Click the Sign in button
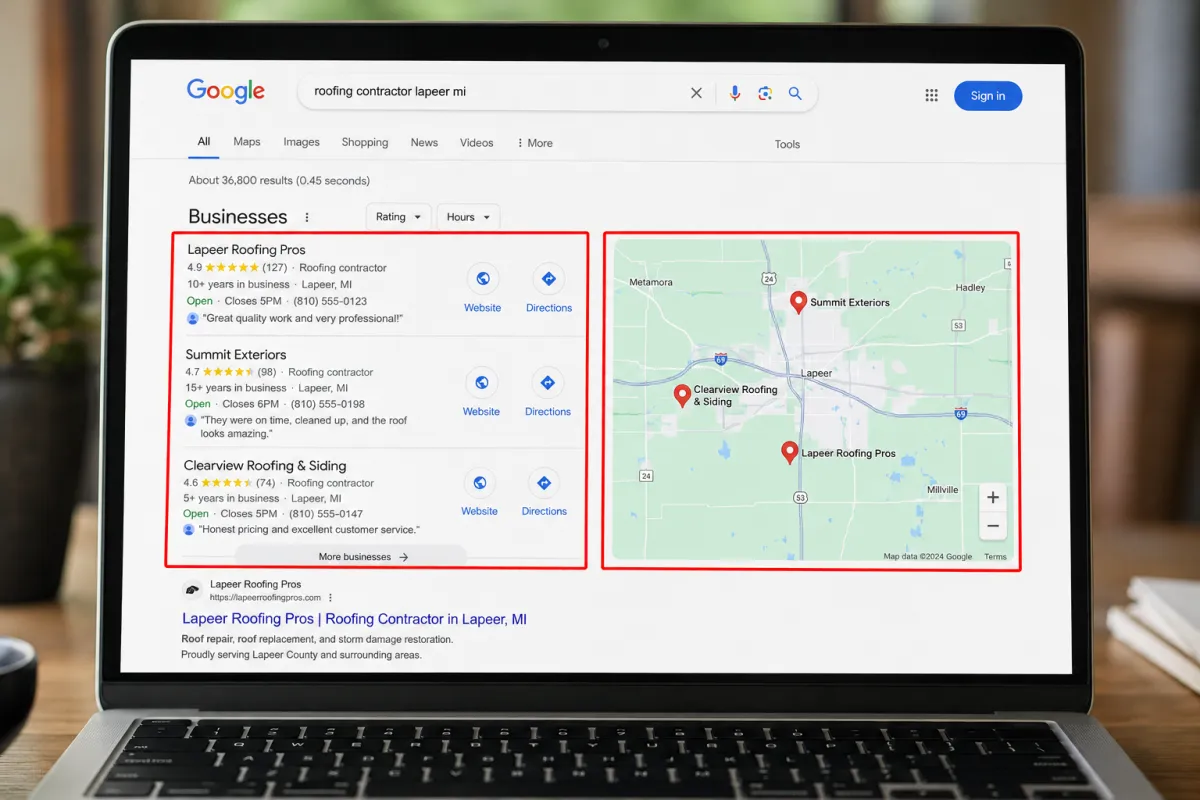Screen dimensions: 1200x800 click(x=988, y=96)
